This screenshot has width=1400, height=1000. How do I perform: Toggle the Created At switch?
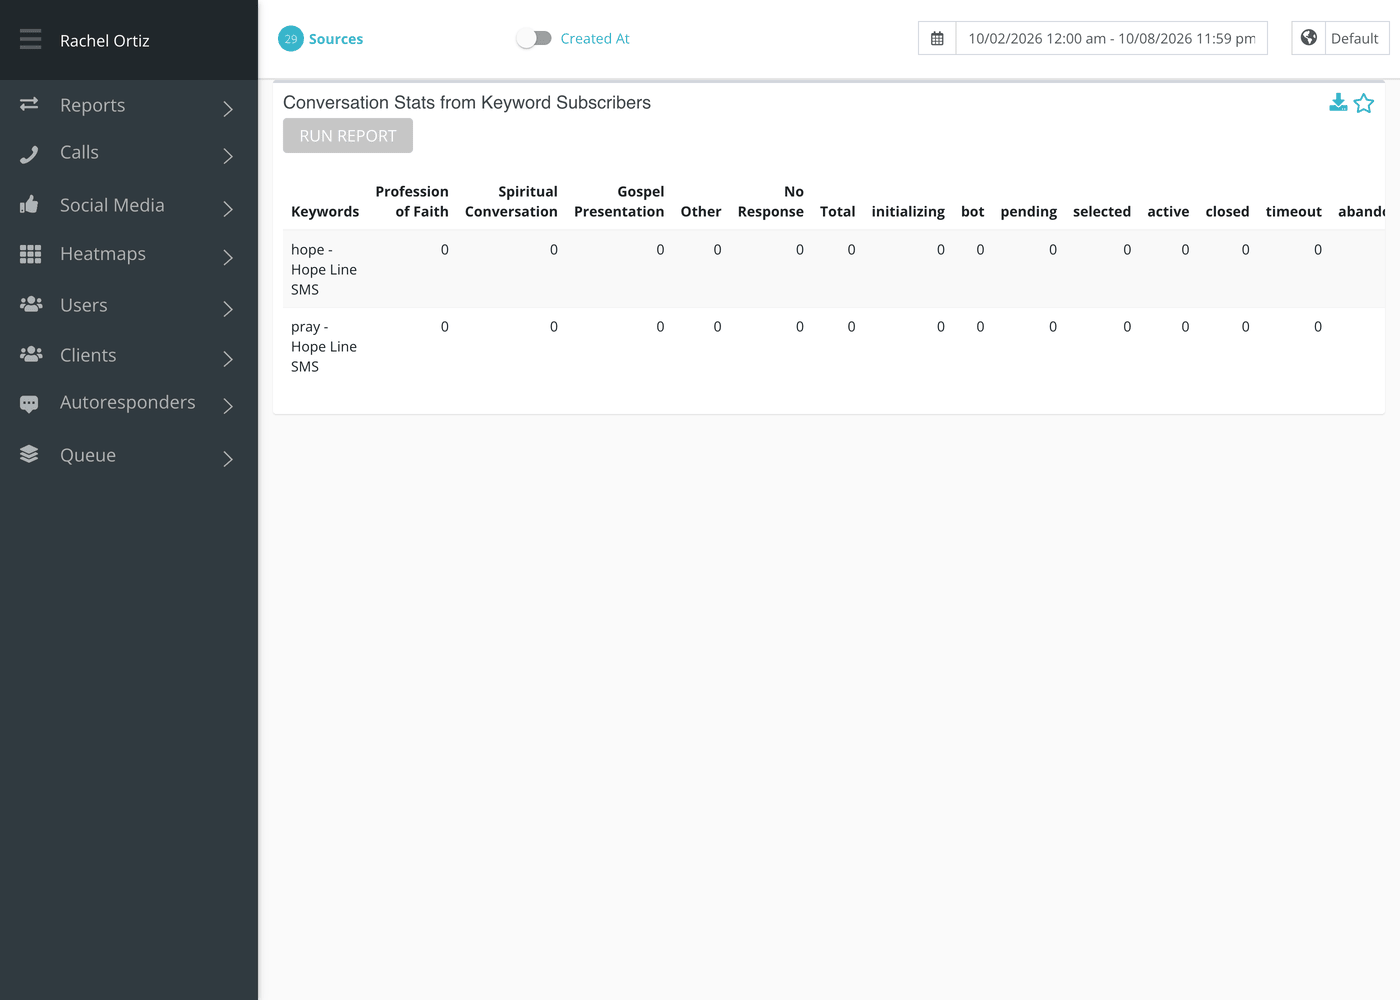[534, 38]
